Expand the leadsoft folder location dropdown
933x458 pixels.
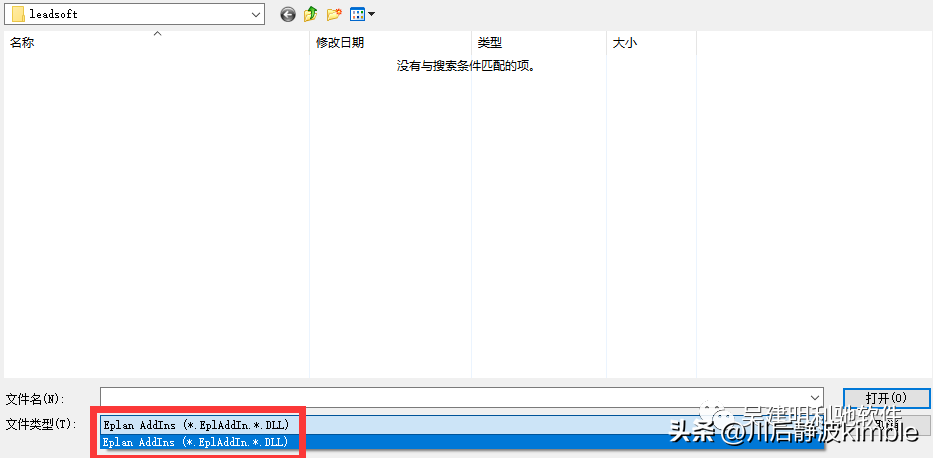[x=255, y=14]
